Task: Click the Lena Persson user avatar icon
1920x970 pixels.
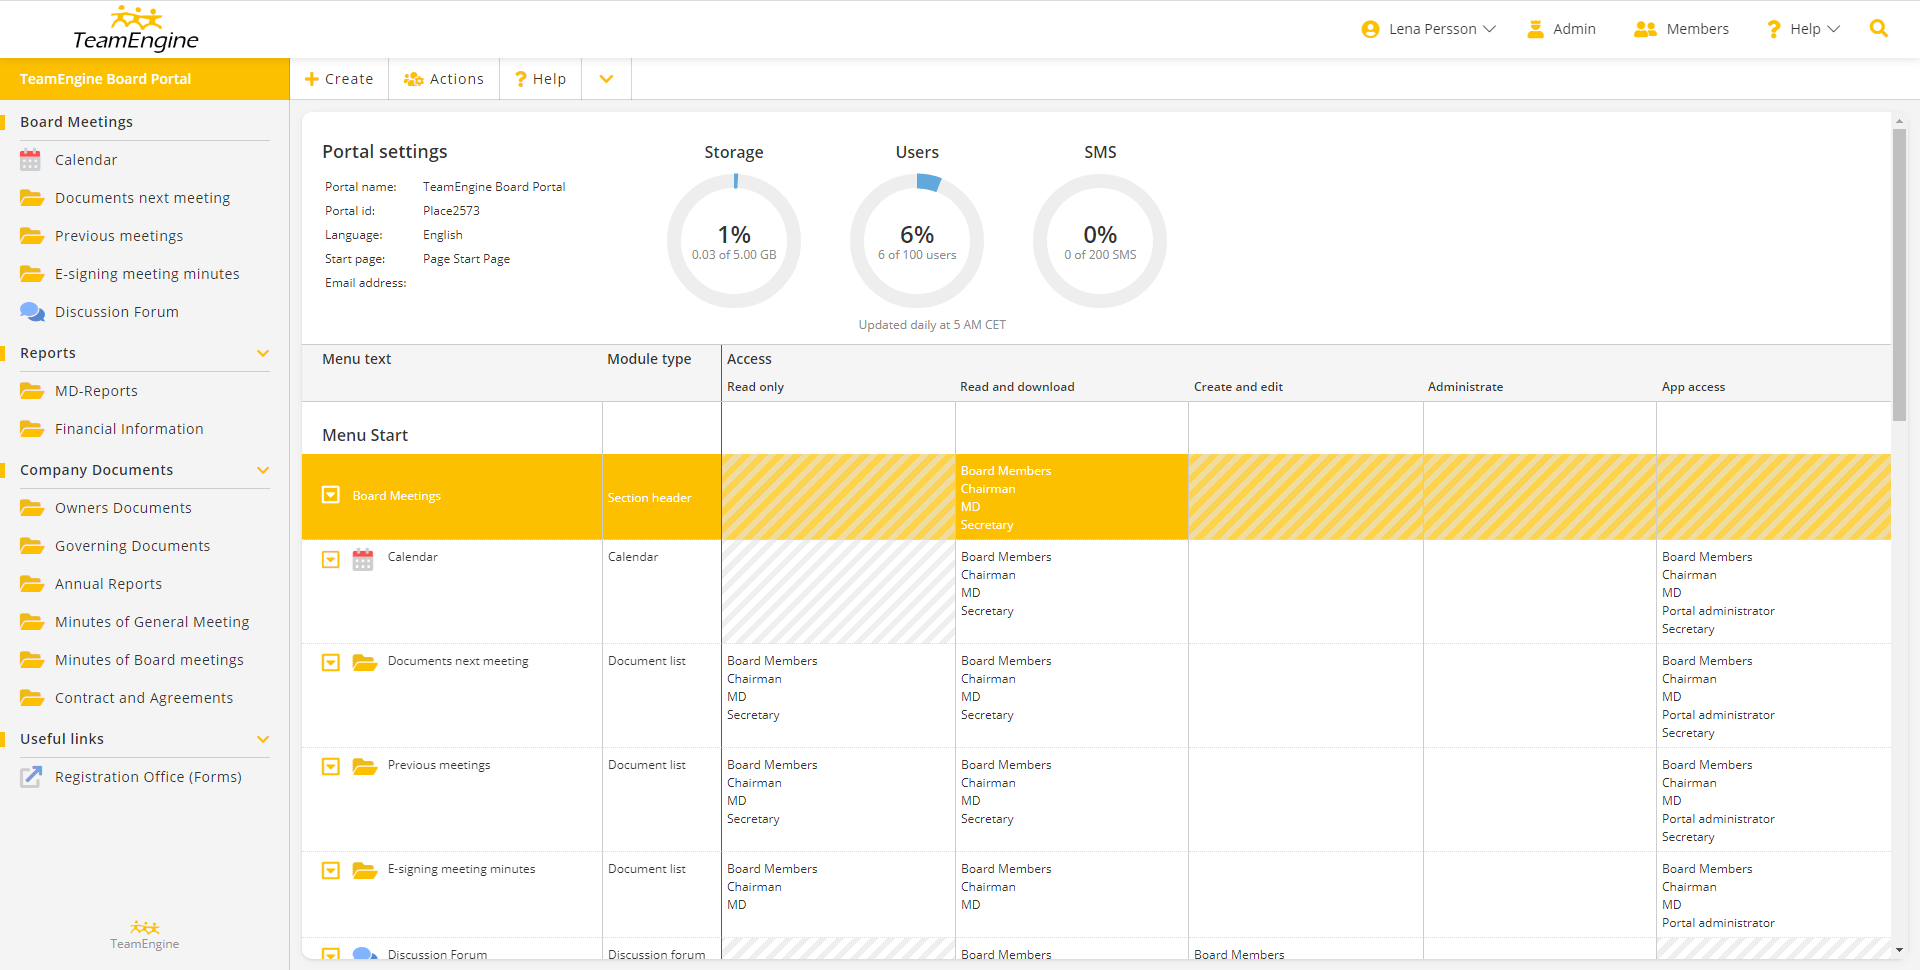Action: pyautogui.click(x=1370, y=29)
